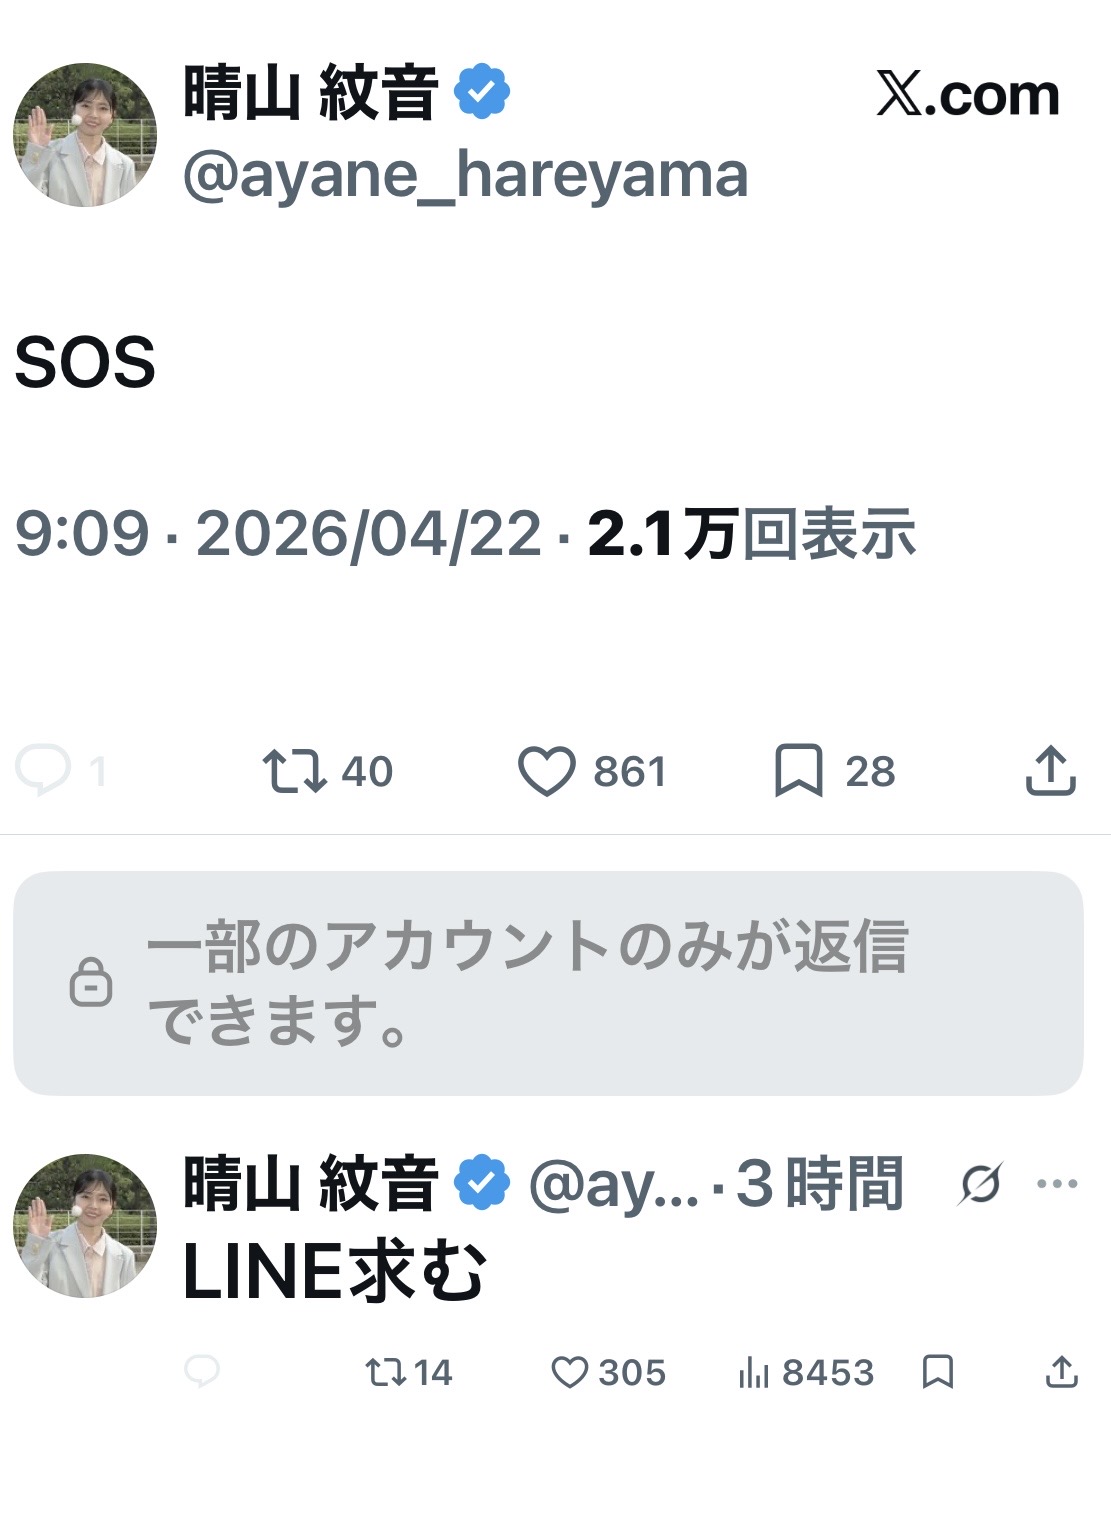Open the 2.1万 view count details
The height and width of the screenshot is (1538, 1111).
click(x=751, y=533)
